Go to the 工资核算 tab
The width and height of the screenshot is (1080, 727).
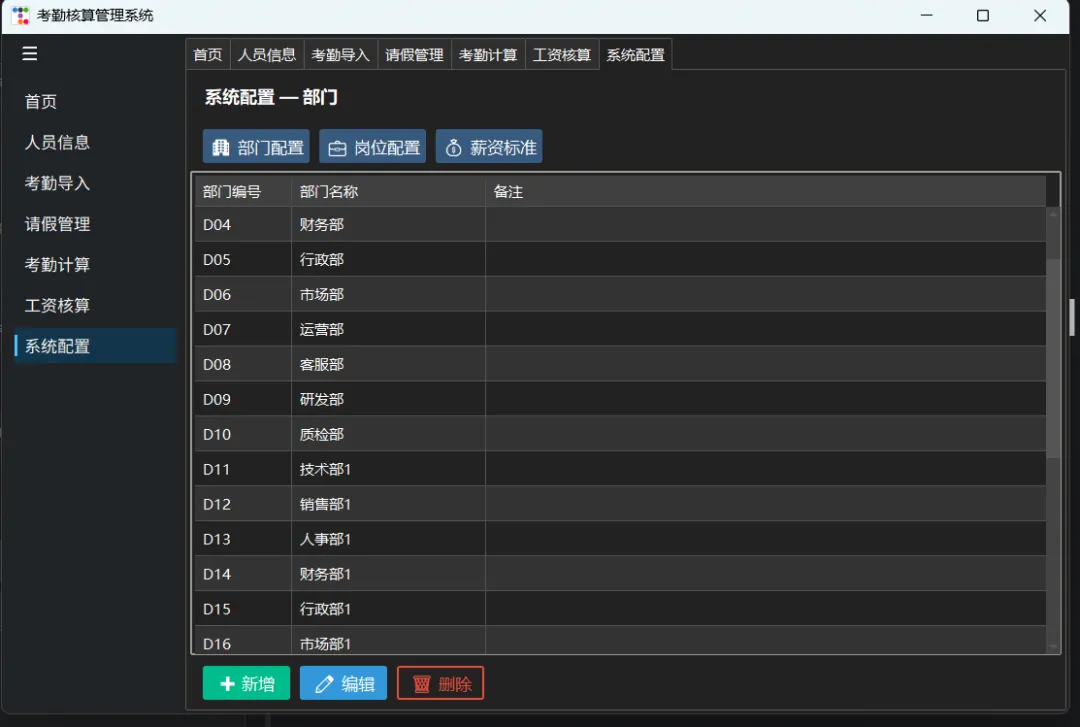[x=562, y=54]
